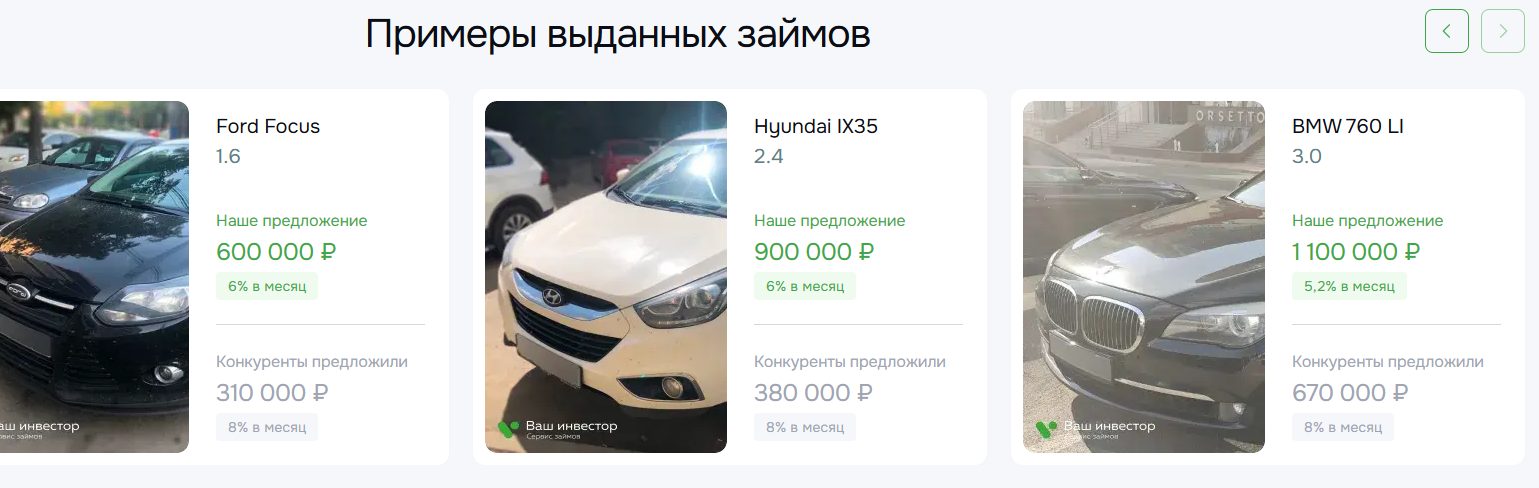The height and width of the screenshot is (488, 1539).
Task: Click the previous slide arrow button
Action: [1446, 31]
